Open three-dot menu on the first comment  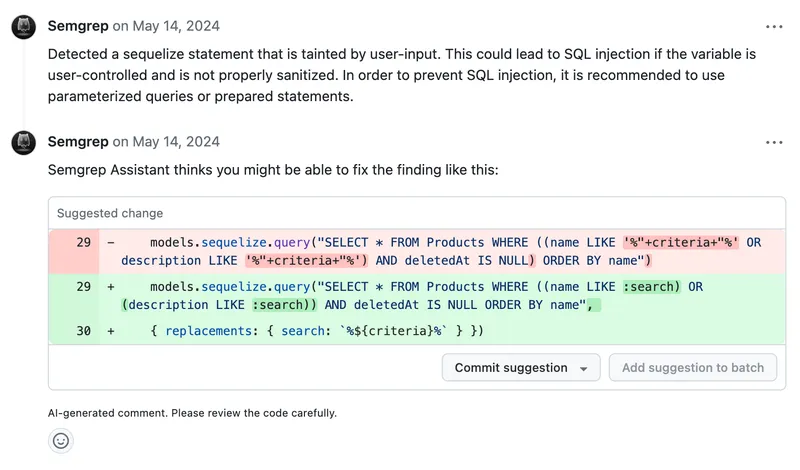click(x=774, y=27)
